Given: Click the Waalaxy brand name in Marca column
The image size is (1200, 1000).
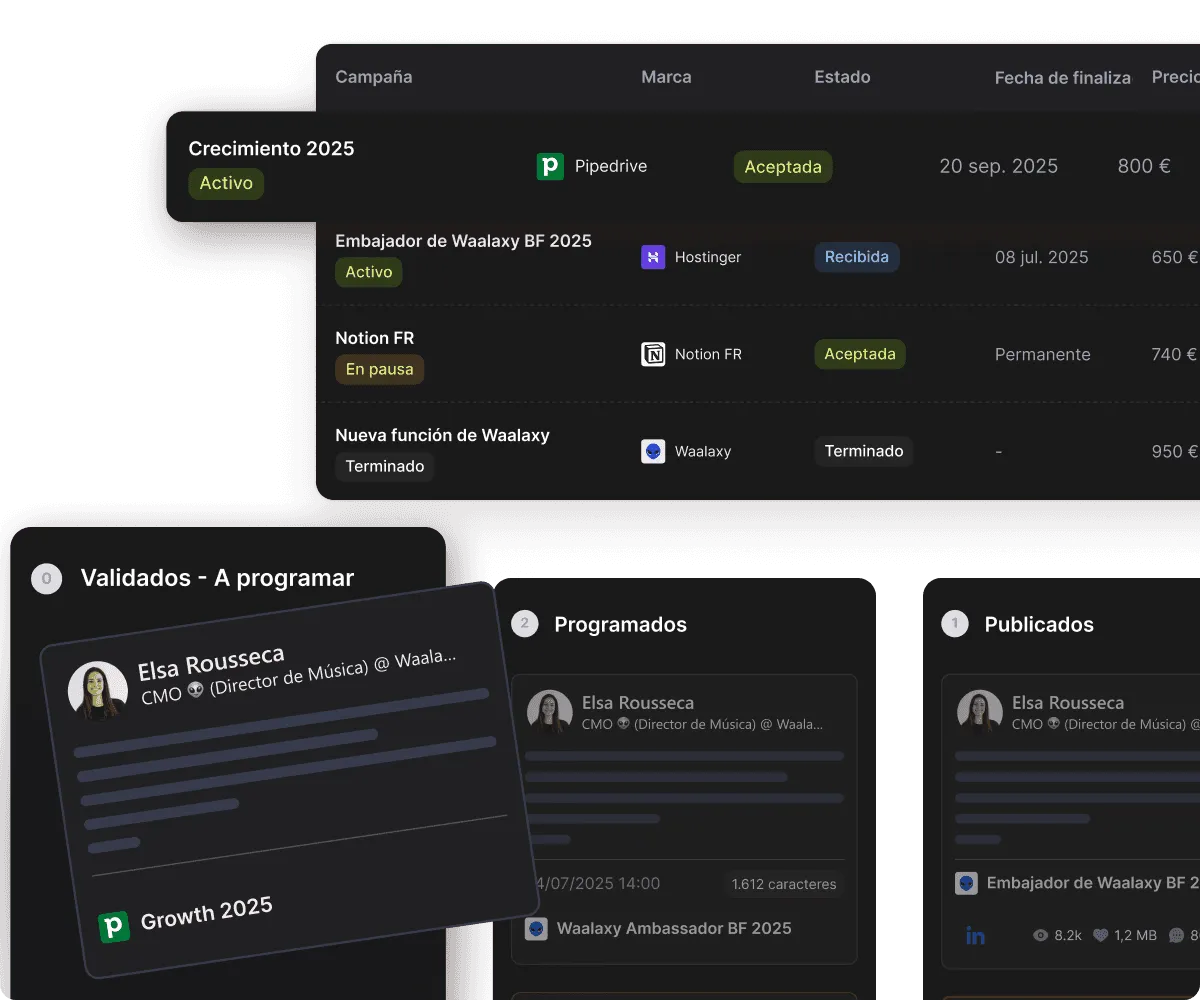Looking at the screenshot, I should coord(703,451).
